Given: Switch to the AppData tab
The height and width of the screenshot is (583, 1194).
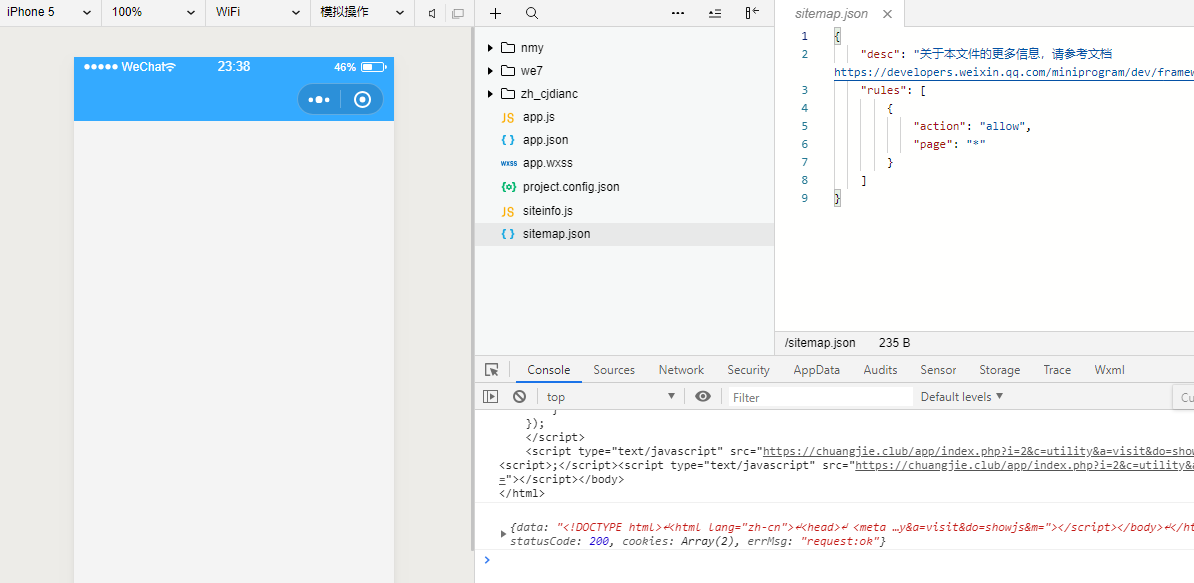Looking at the screenshot, I should click(x=816, y=370).
